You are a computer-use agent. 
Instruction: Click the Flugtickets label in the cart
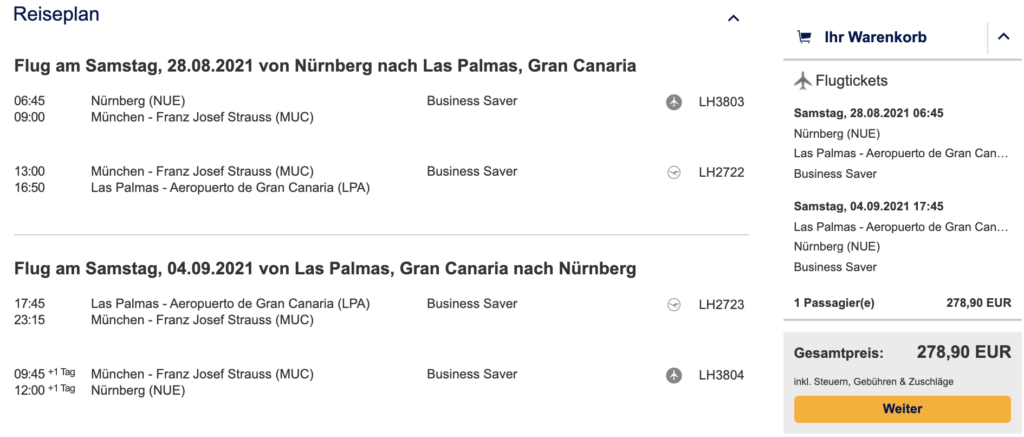(852, 81)
